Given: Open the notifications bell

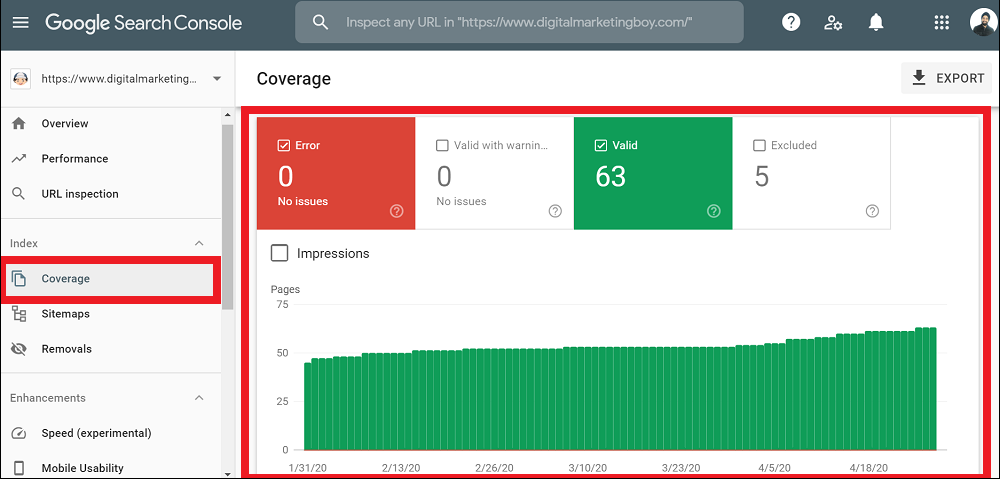Looking at the screenshot, I should point(876,22).
